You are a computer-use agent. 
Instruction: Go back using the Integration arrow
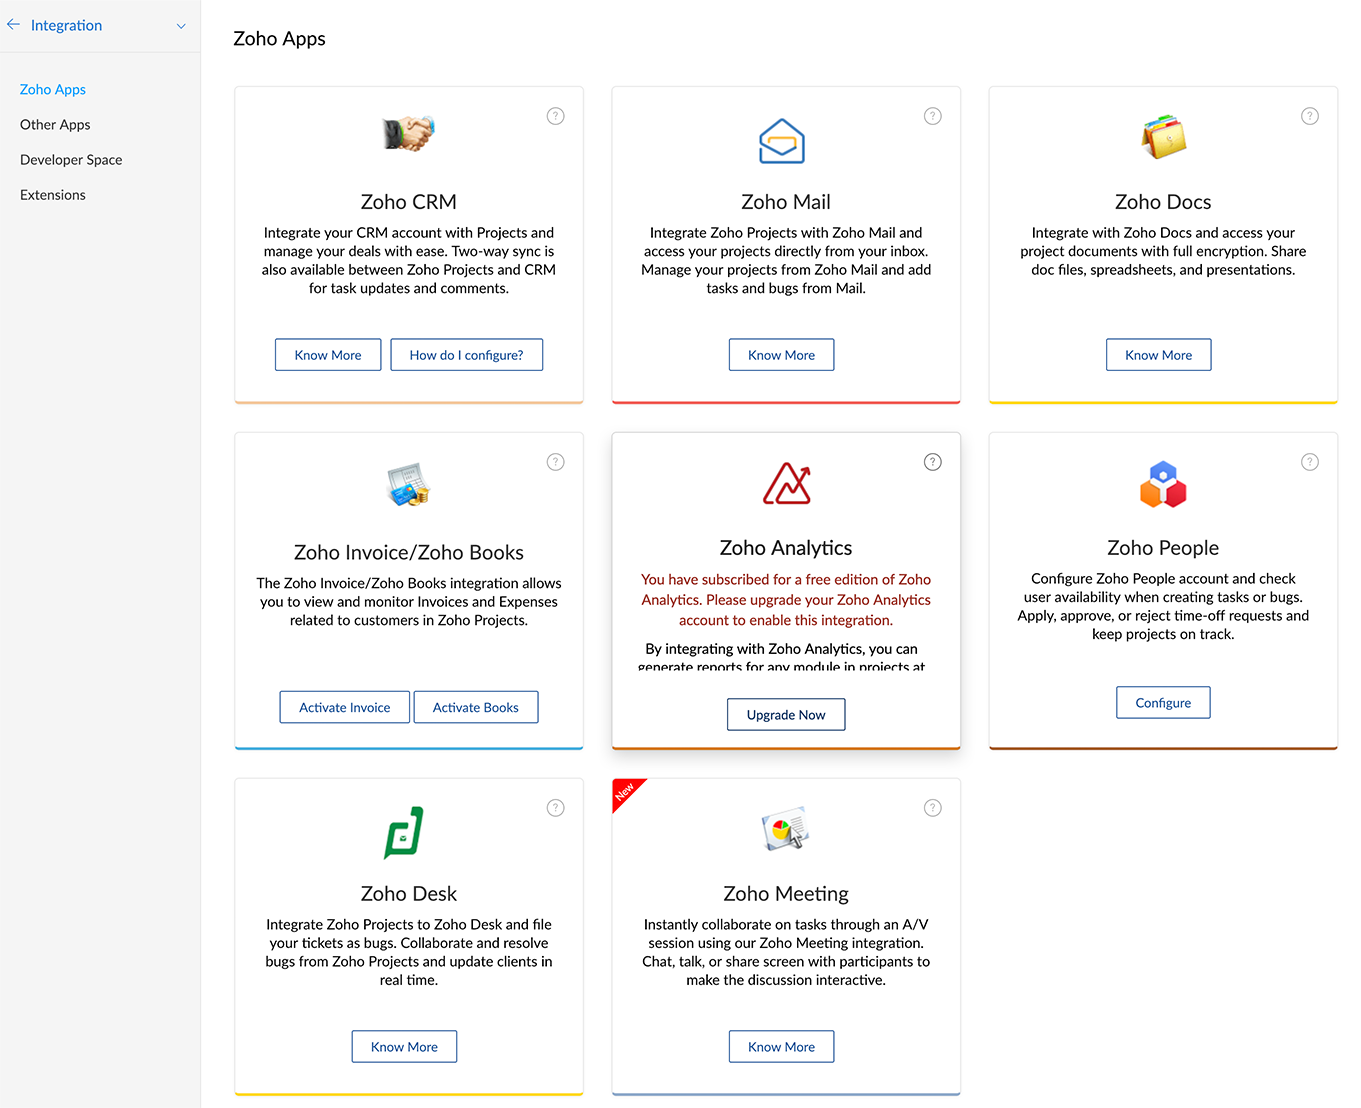pos(14,25)
